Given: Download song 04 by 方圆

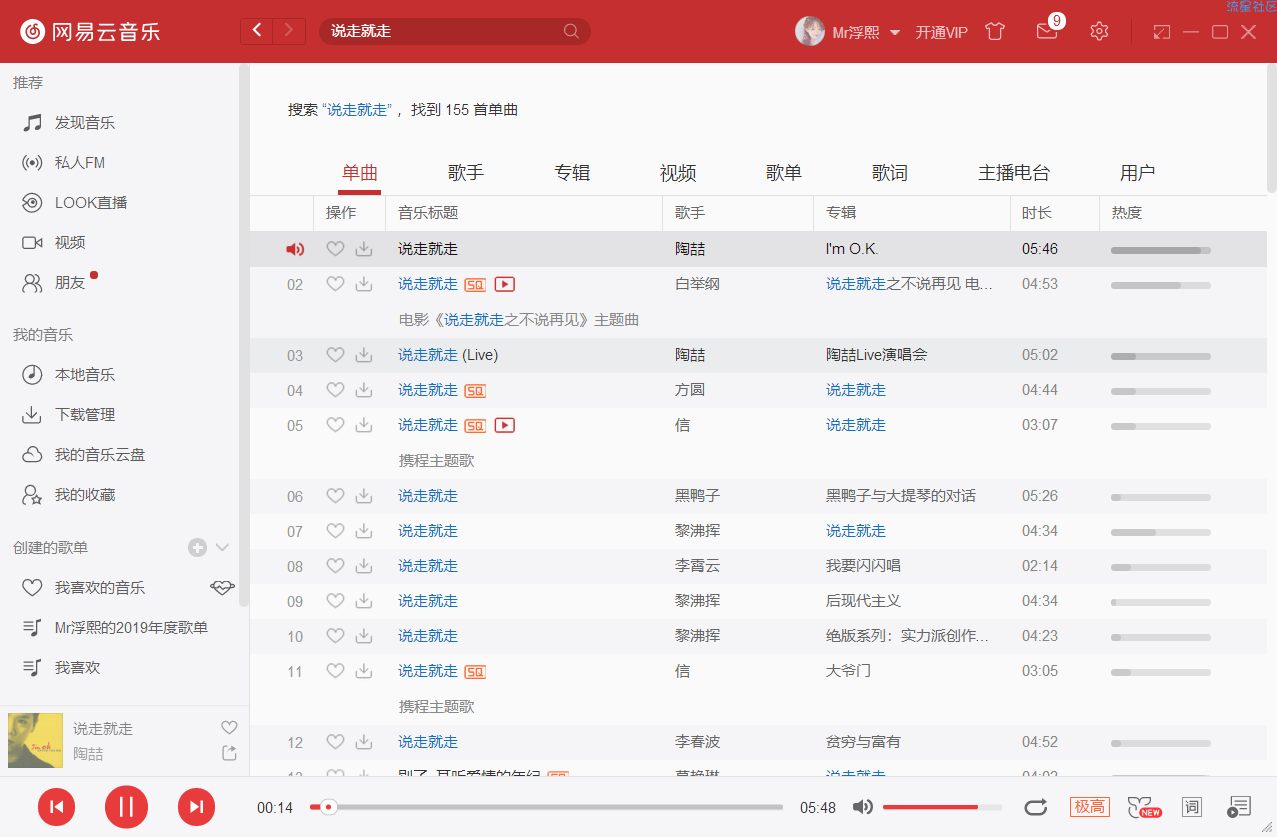Looking at the screenshot, I should [x=364, y=390].
